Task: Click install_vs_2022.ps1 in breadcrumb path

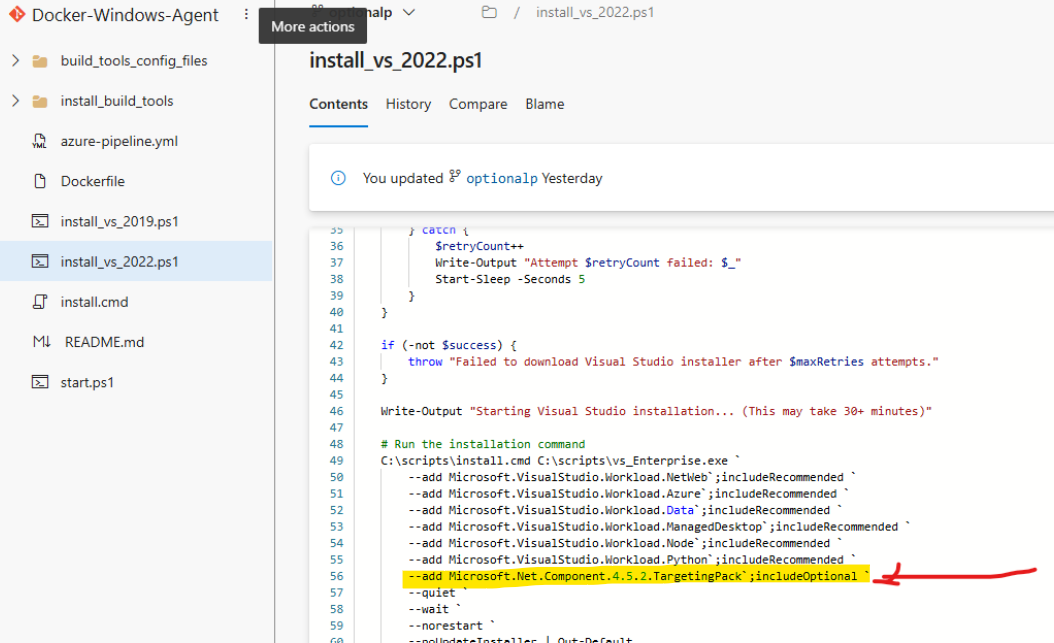Action: 595,12
